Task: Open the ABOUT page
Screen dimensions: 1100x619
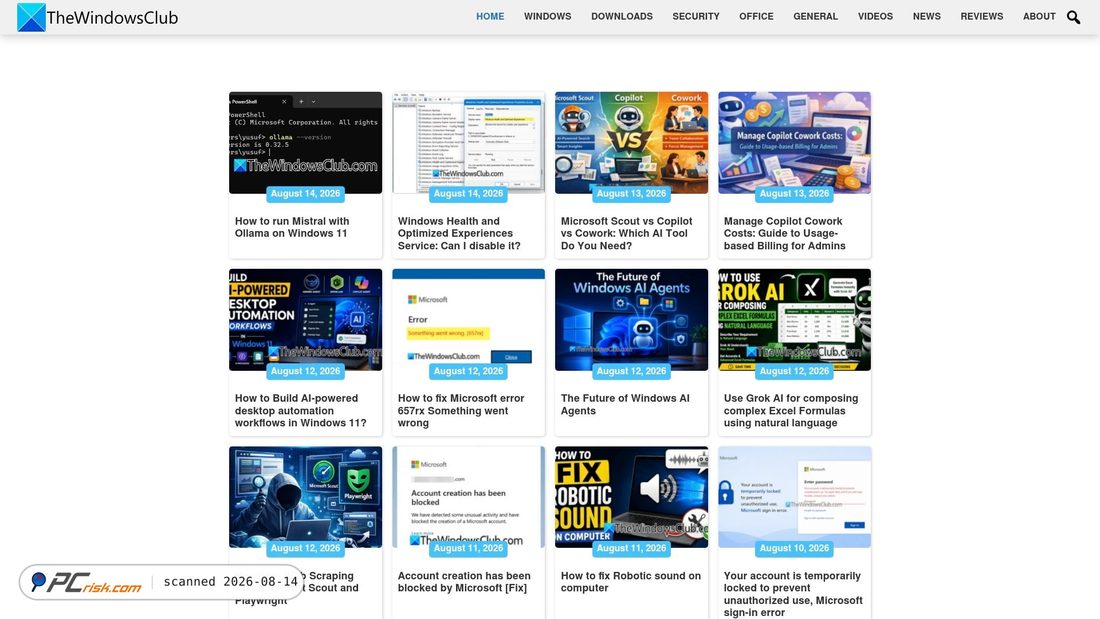Action: tap(1039, 16)
